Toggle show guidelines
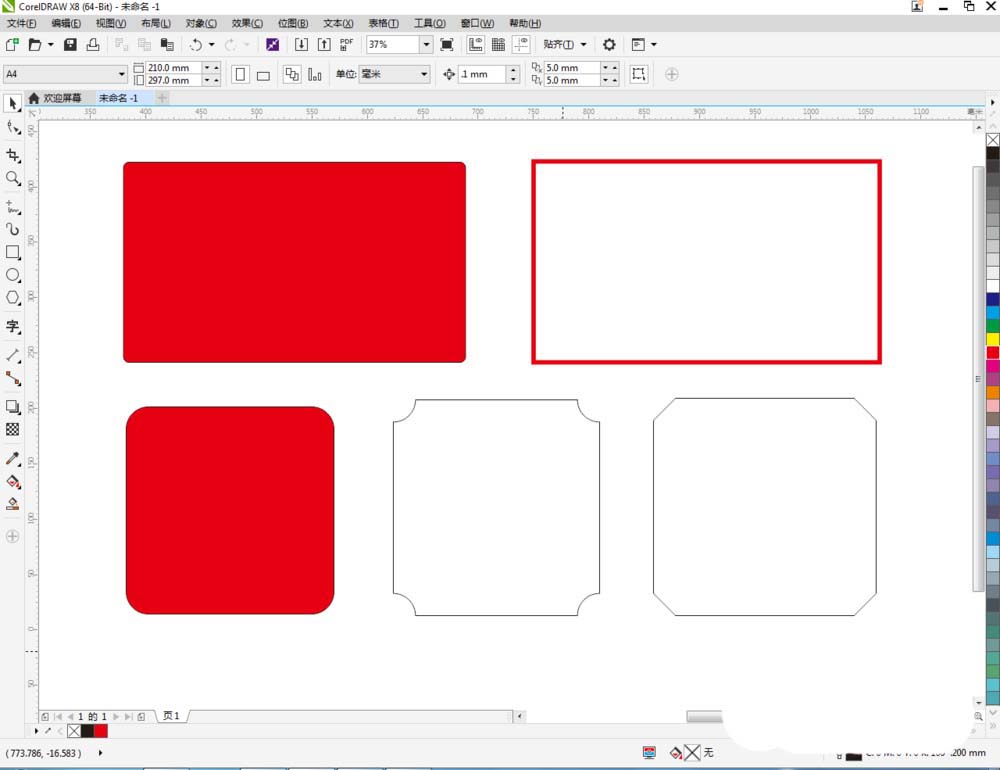 [x=522, y=45]
